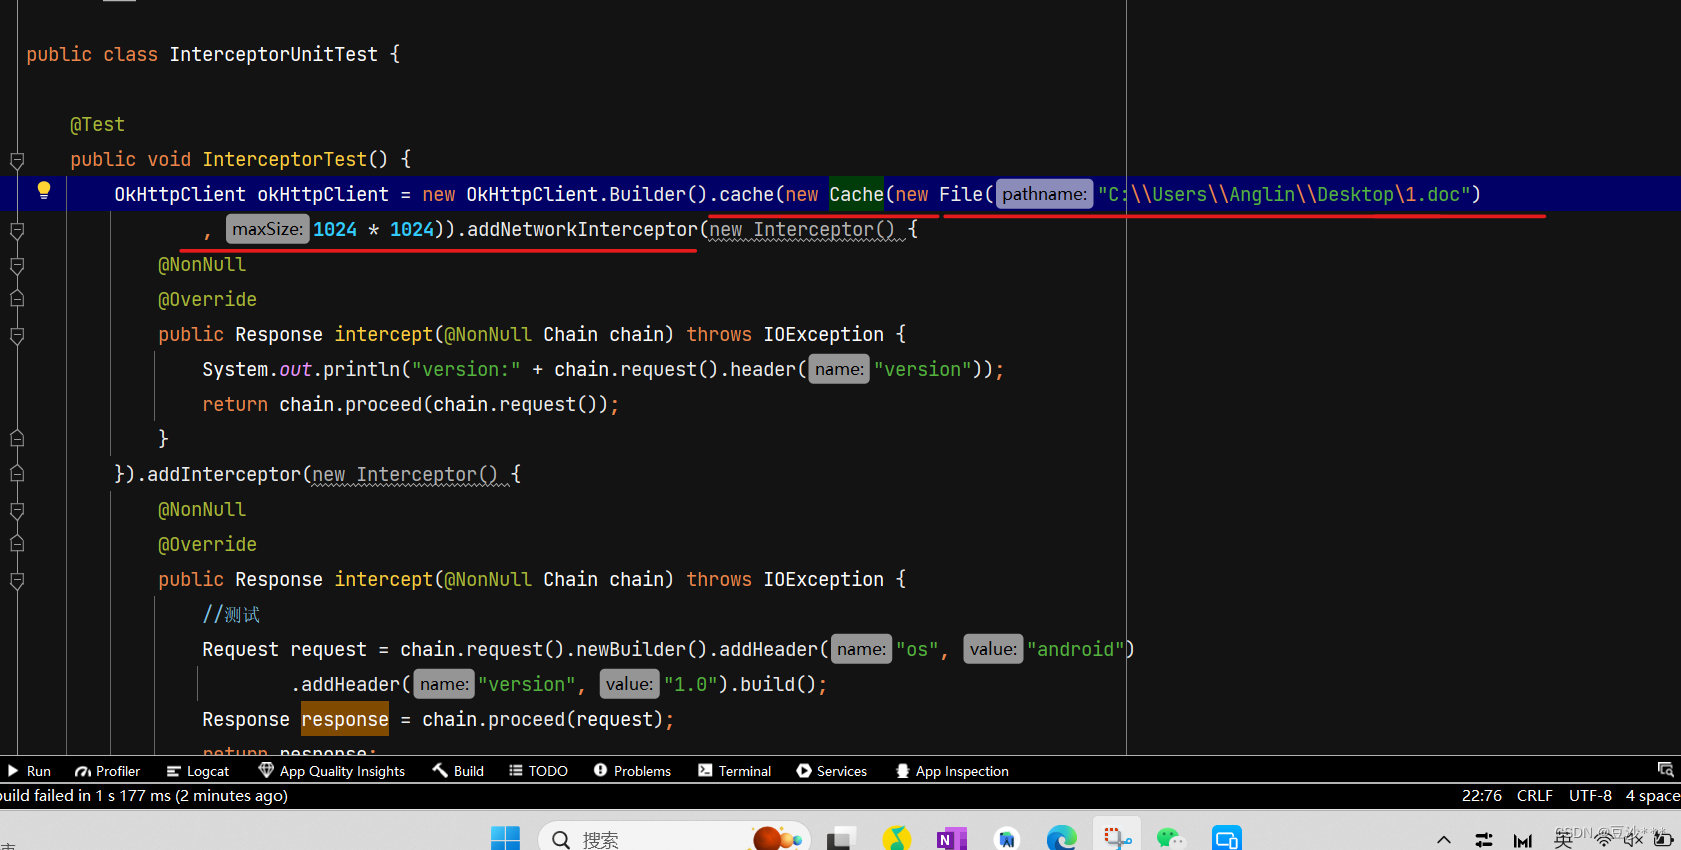This screenshot has height=850, width=1681.
Task: Open App Quality Insights panel
Action: (x=331, y=771)
